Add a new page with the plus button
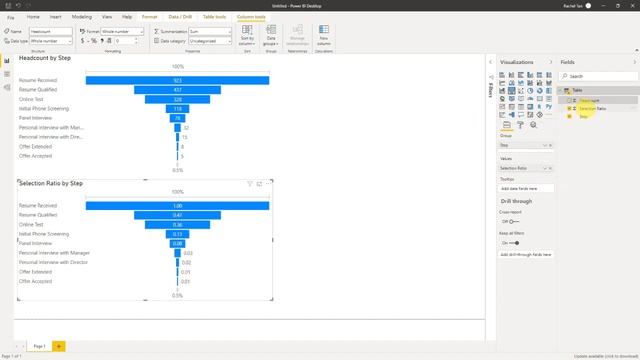The width and height of the screenshot is (640, 360). 58,347
